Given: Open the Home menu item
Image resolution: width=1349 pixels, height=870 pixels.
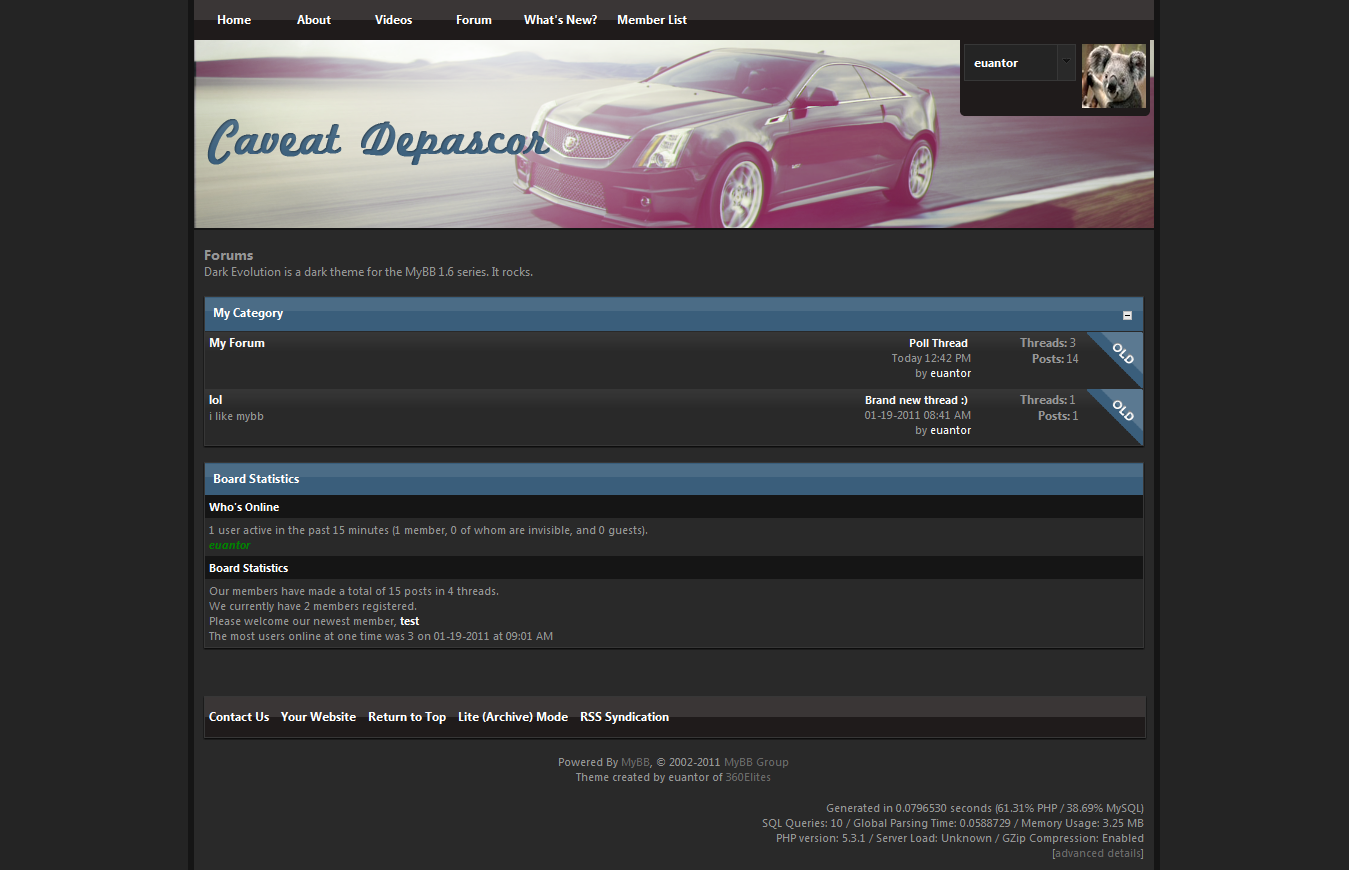Looking at the screenshot, I should pyautogui.click(x=234, y=20).
